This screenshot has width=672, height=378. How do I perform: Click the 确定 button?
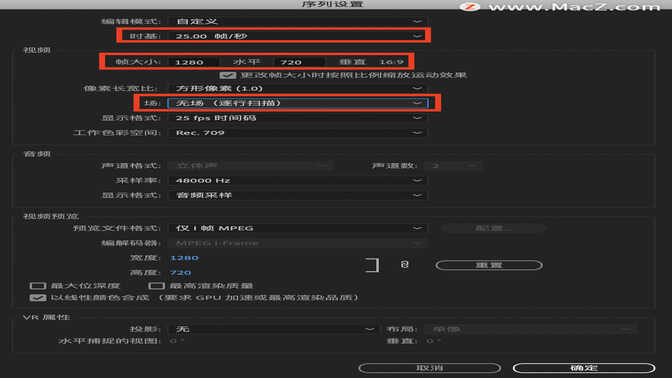click(x=584, y=368)
